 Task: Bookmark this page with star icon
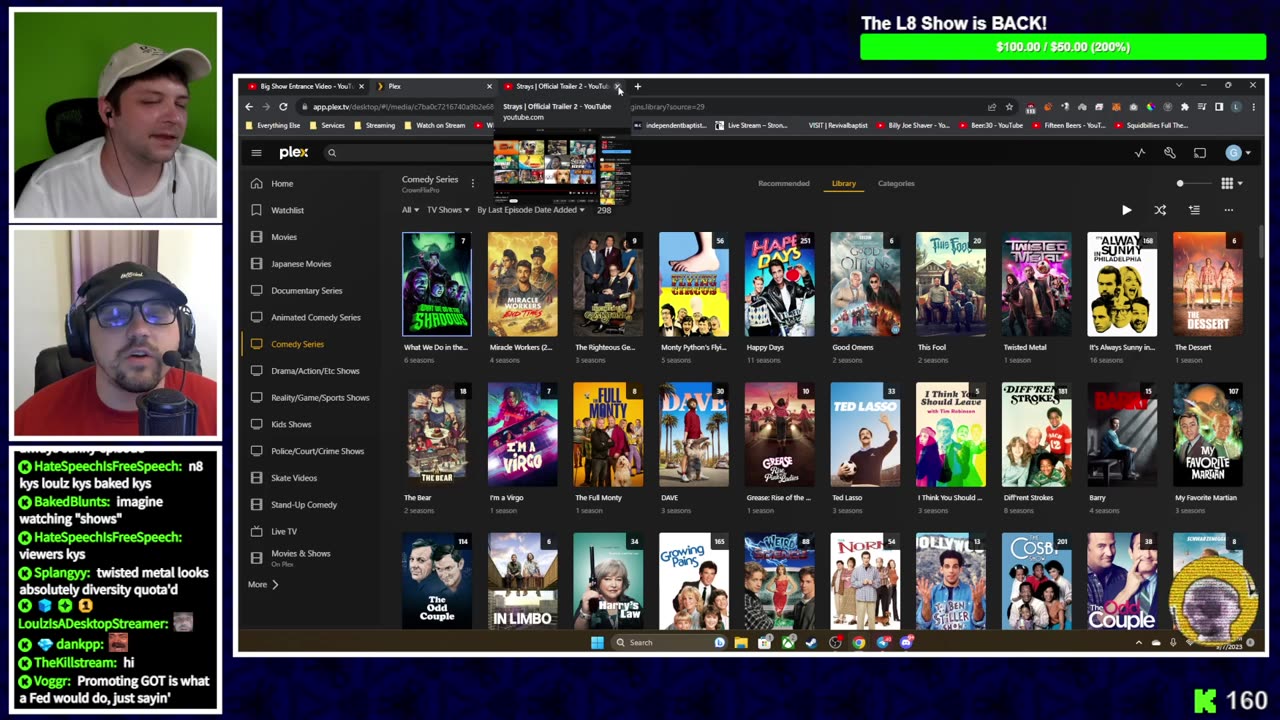point(1009,107)
